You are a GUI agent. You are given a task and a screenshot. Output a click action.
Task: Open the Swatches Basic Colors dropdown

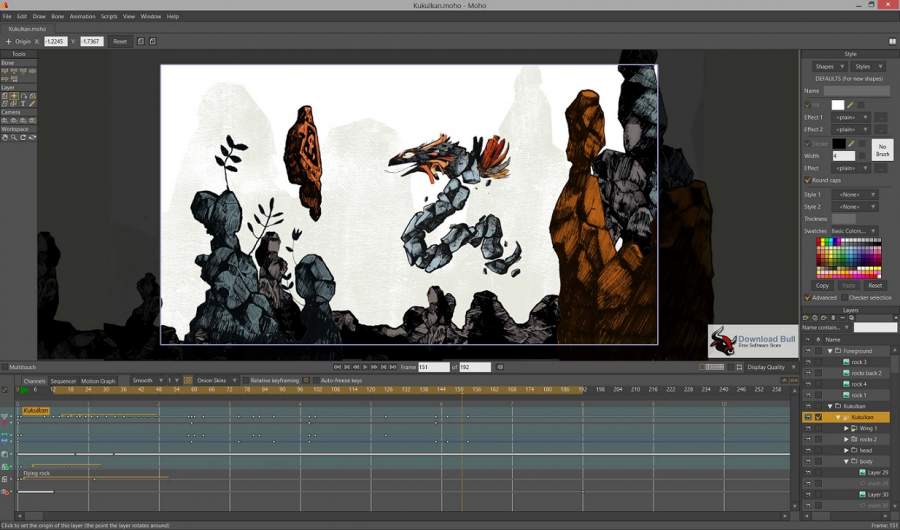tap(854, 231)
